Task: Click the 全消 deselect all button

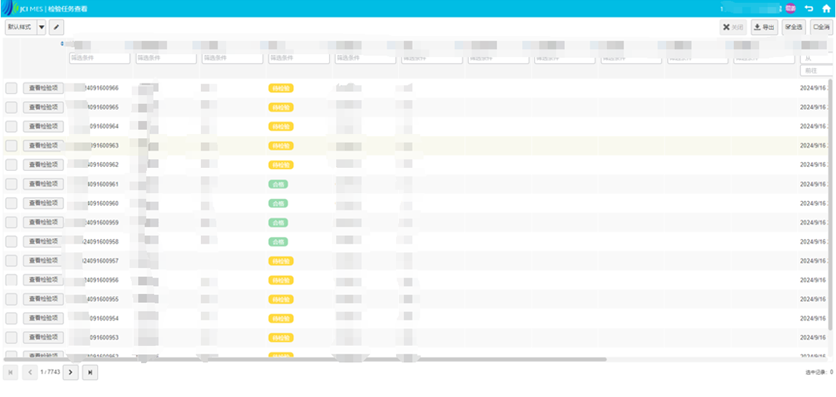Action: point(821,27)
